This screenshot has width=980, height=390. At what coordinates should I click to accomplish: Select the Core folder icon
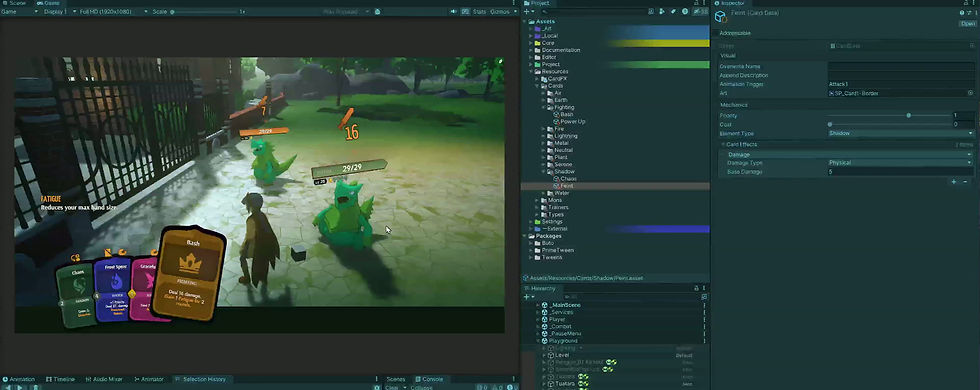click(x=538, y=43)
